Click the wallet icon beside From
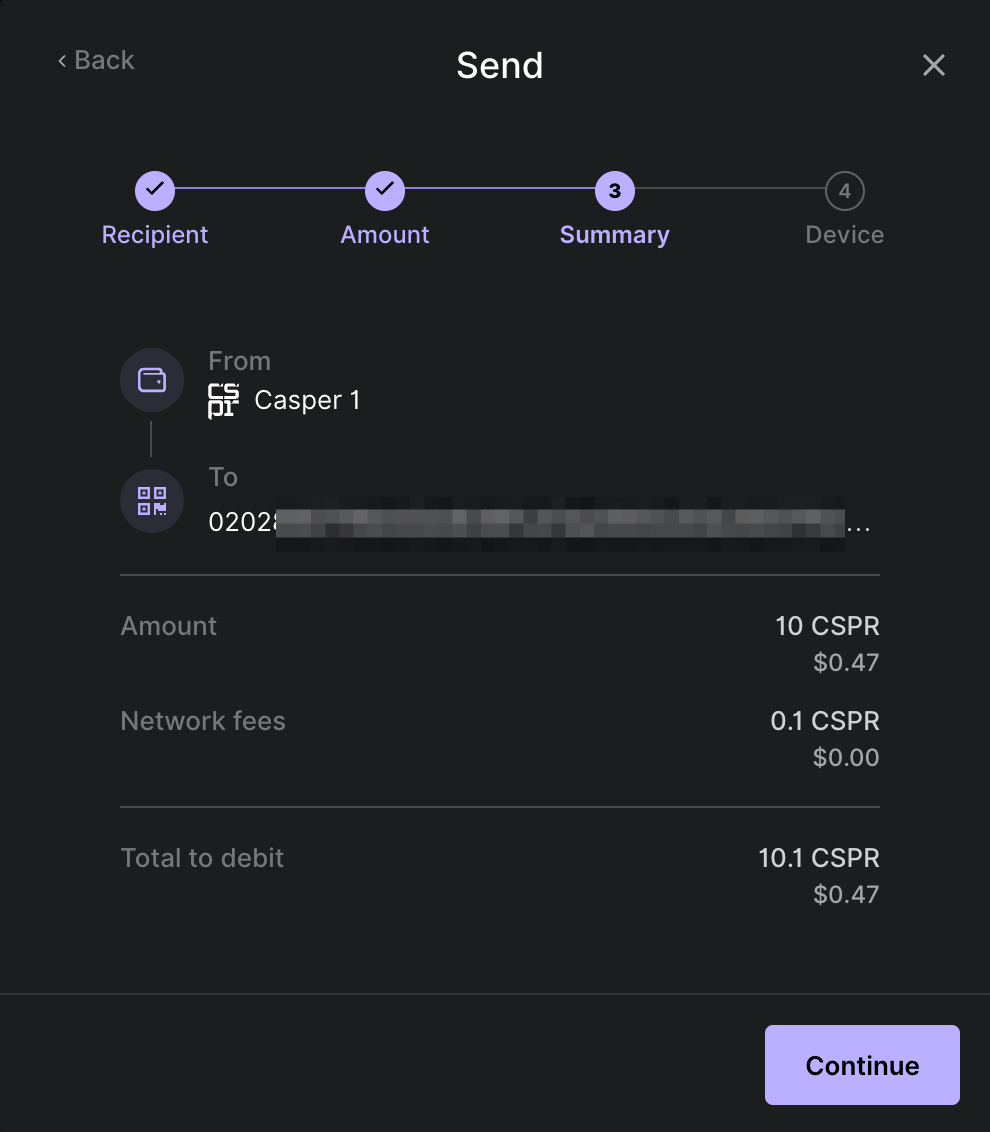This screenshot has width=990, height=1132. [152, 380]
